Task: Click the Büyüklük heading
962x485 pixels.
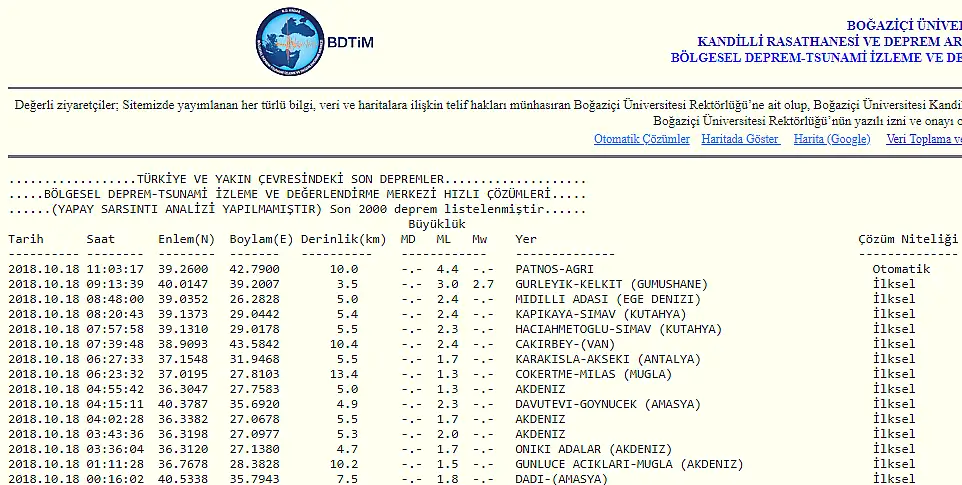Action: pos(437,224)
